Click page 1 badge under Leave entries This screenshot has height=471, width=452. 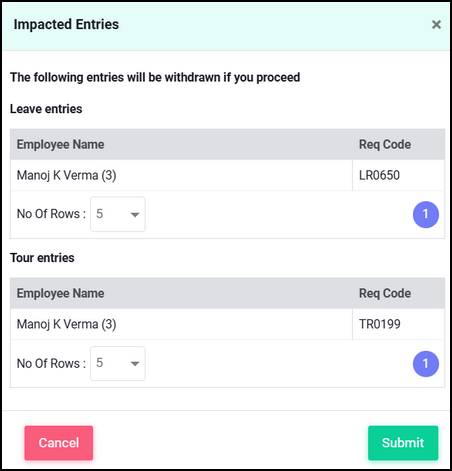[x=426, y=214]
